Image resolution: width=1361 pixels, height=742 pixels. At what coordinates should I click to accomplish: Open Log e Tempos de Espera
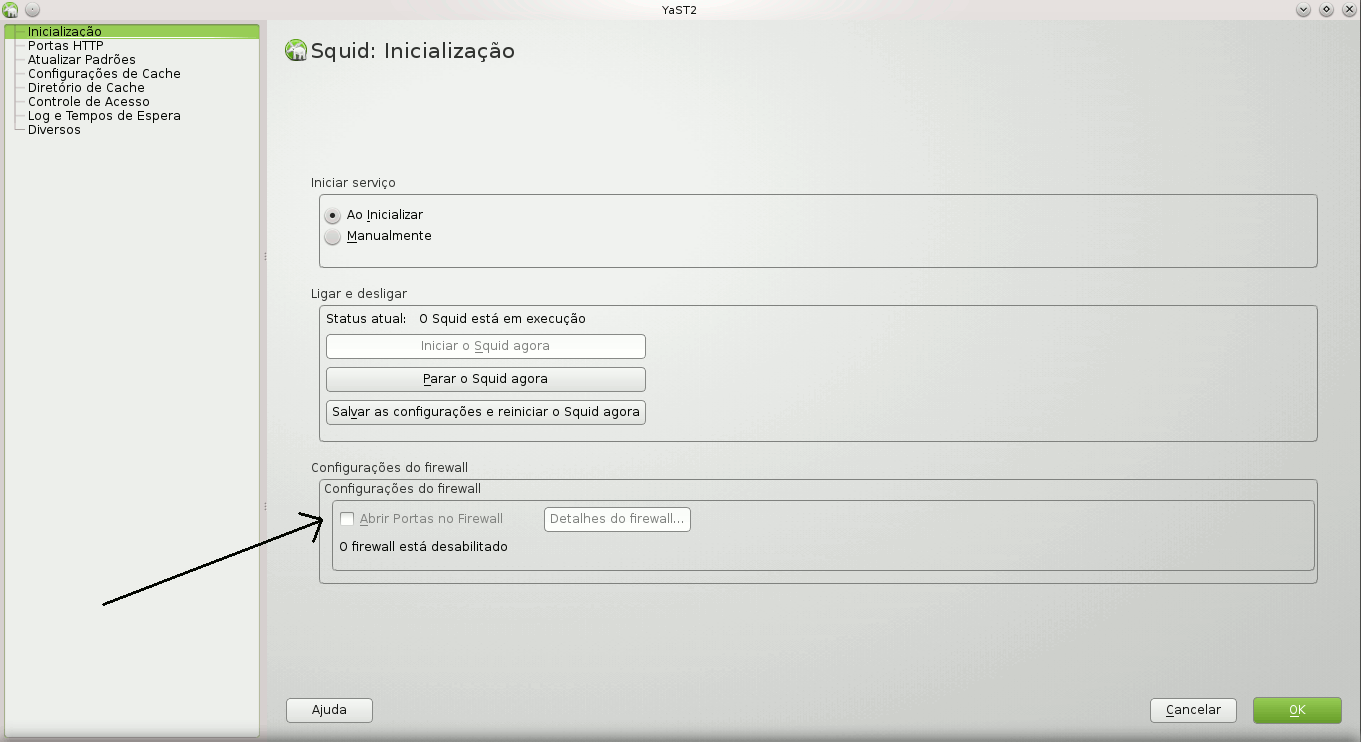(x=104, y=115)
